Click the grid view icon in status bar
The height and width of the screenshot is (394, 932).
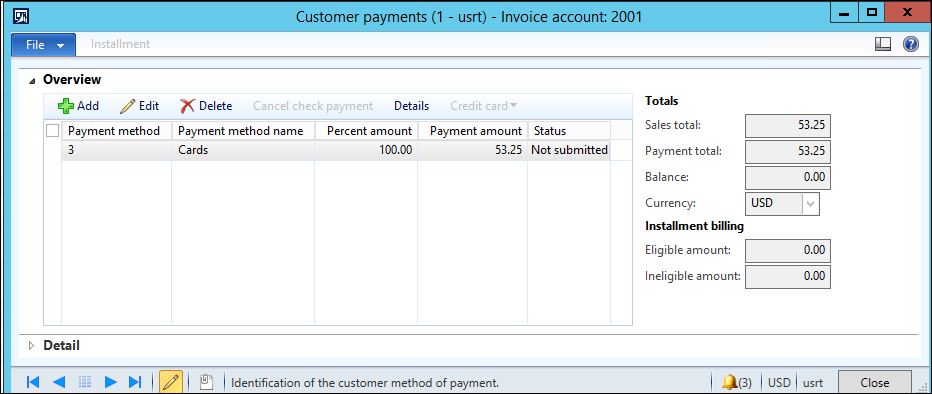84,382
